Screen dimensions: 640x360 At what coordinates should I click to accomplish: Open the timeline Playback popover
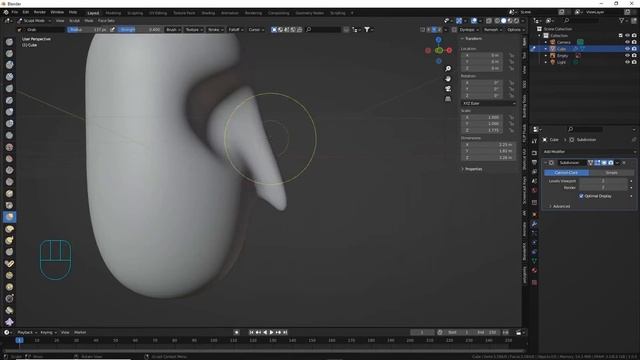[x=27, y=332]
